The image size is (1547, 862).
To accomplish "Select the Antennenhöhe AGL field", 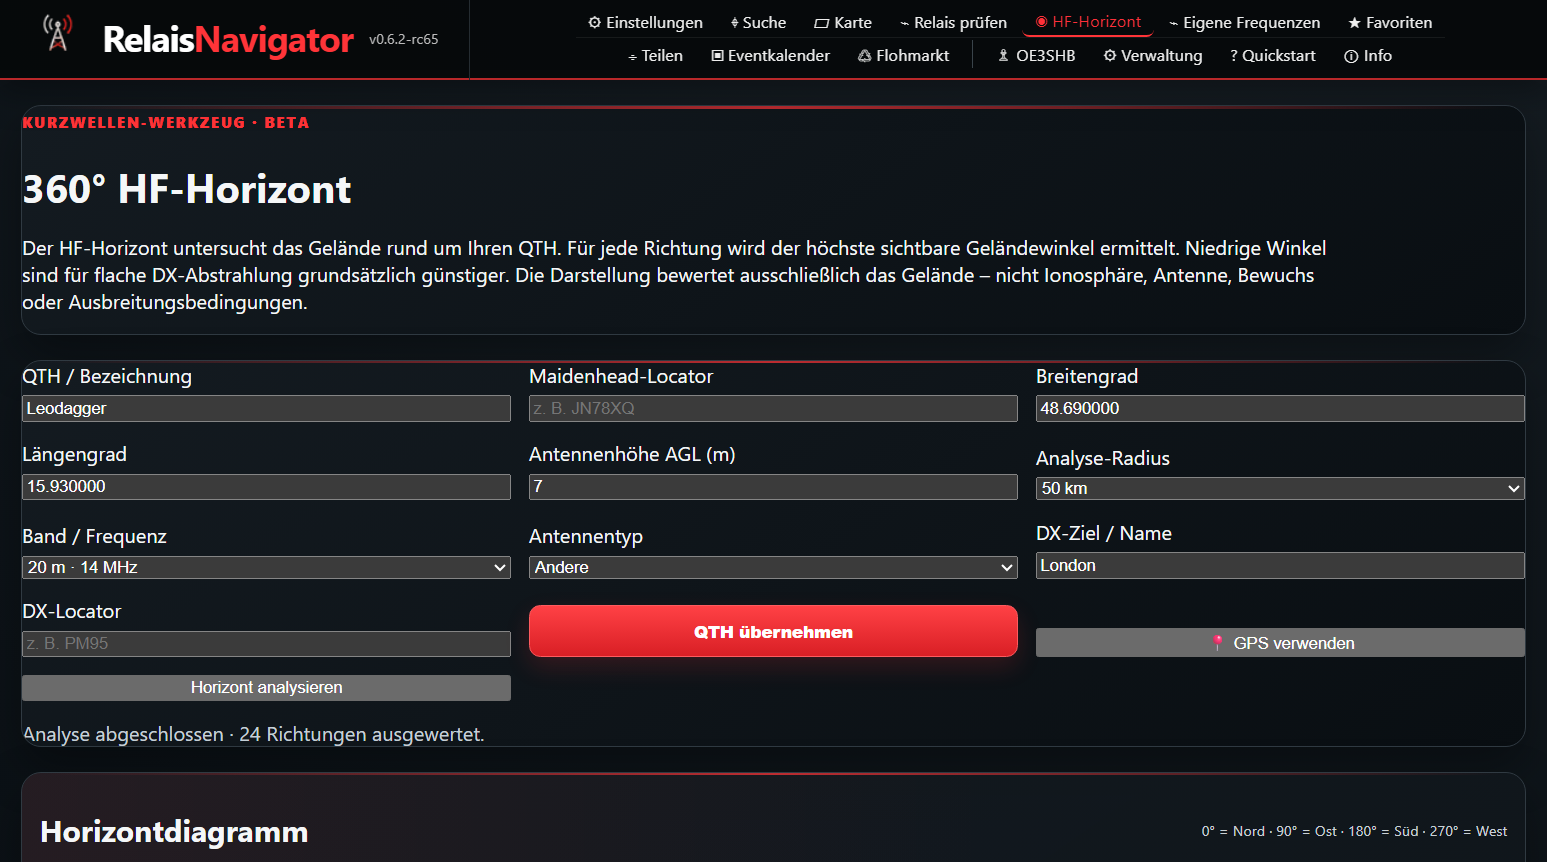I will click(x=773, y=487).
